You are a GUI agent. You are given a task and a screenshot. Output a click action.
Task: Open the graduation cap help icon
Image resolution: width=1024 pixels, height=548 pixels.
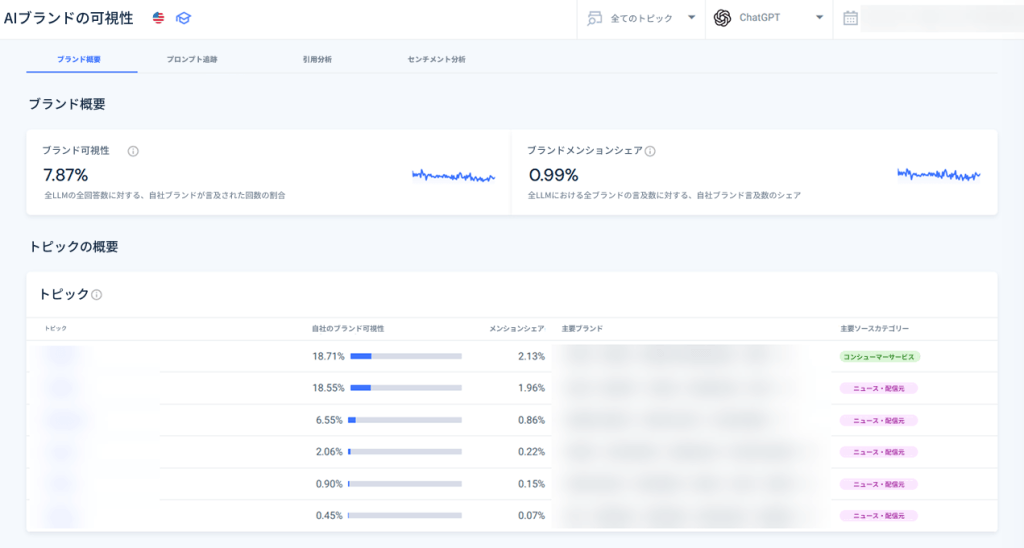tap(184, 18)
